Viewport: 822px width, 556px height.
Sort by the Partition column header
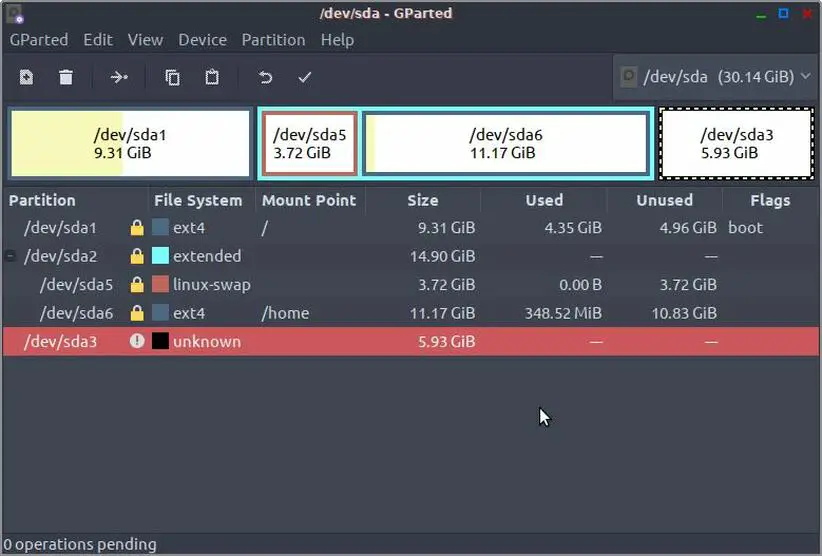pyautogui.click(x=75, y=200)
